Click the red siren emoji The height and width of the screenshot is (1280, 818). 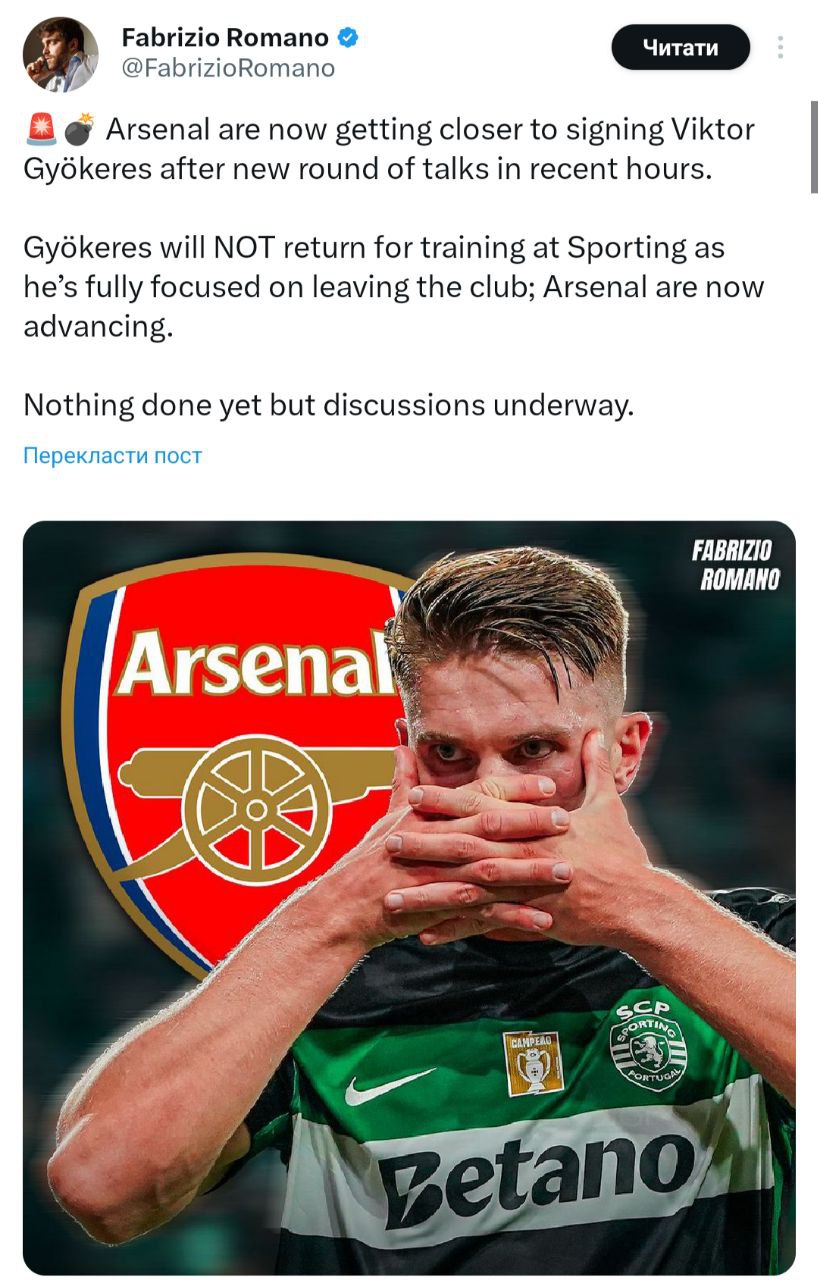[x=40, y=130]
